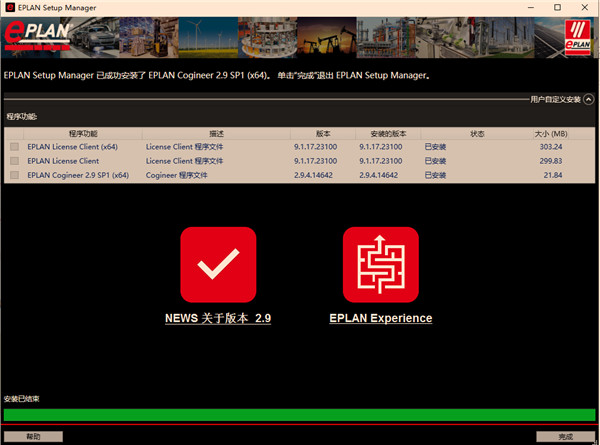Click the 帮助 help button
Image resolution: width=600 pixels, height=445 pixels.
point(33,436)
